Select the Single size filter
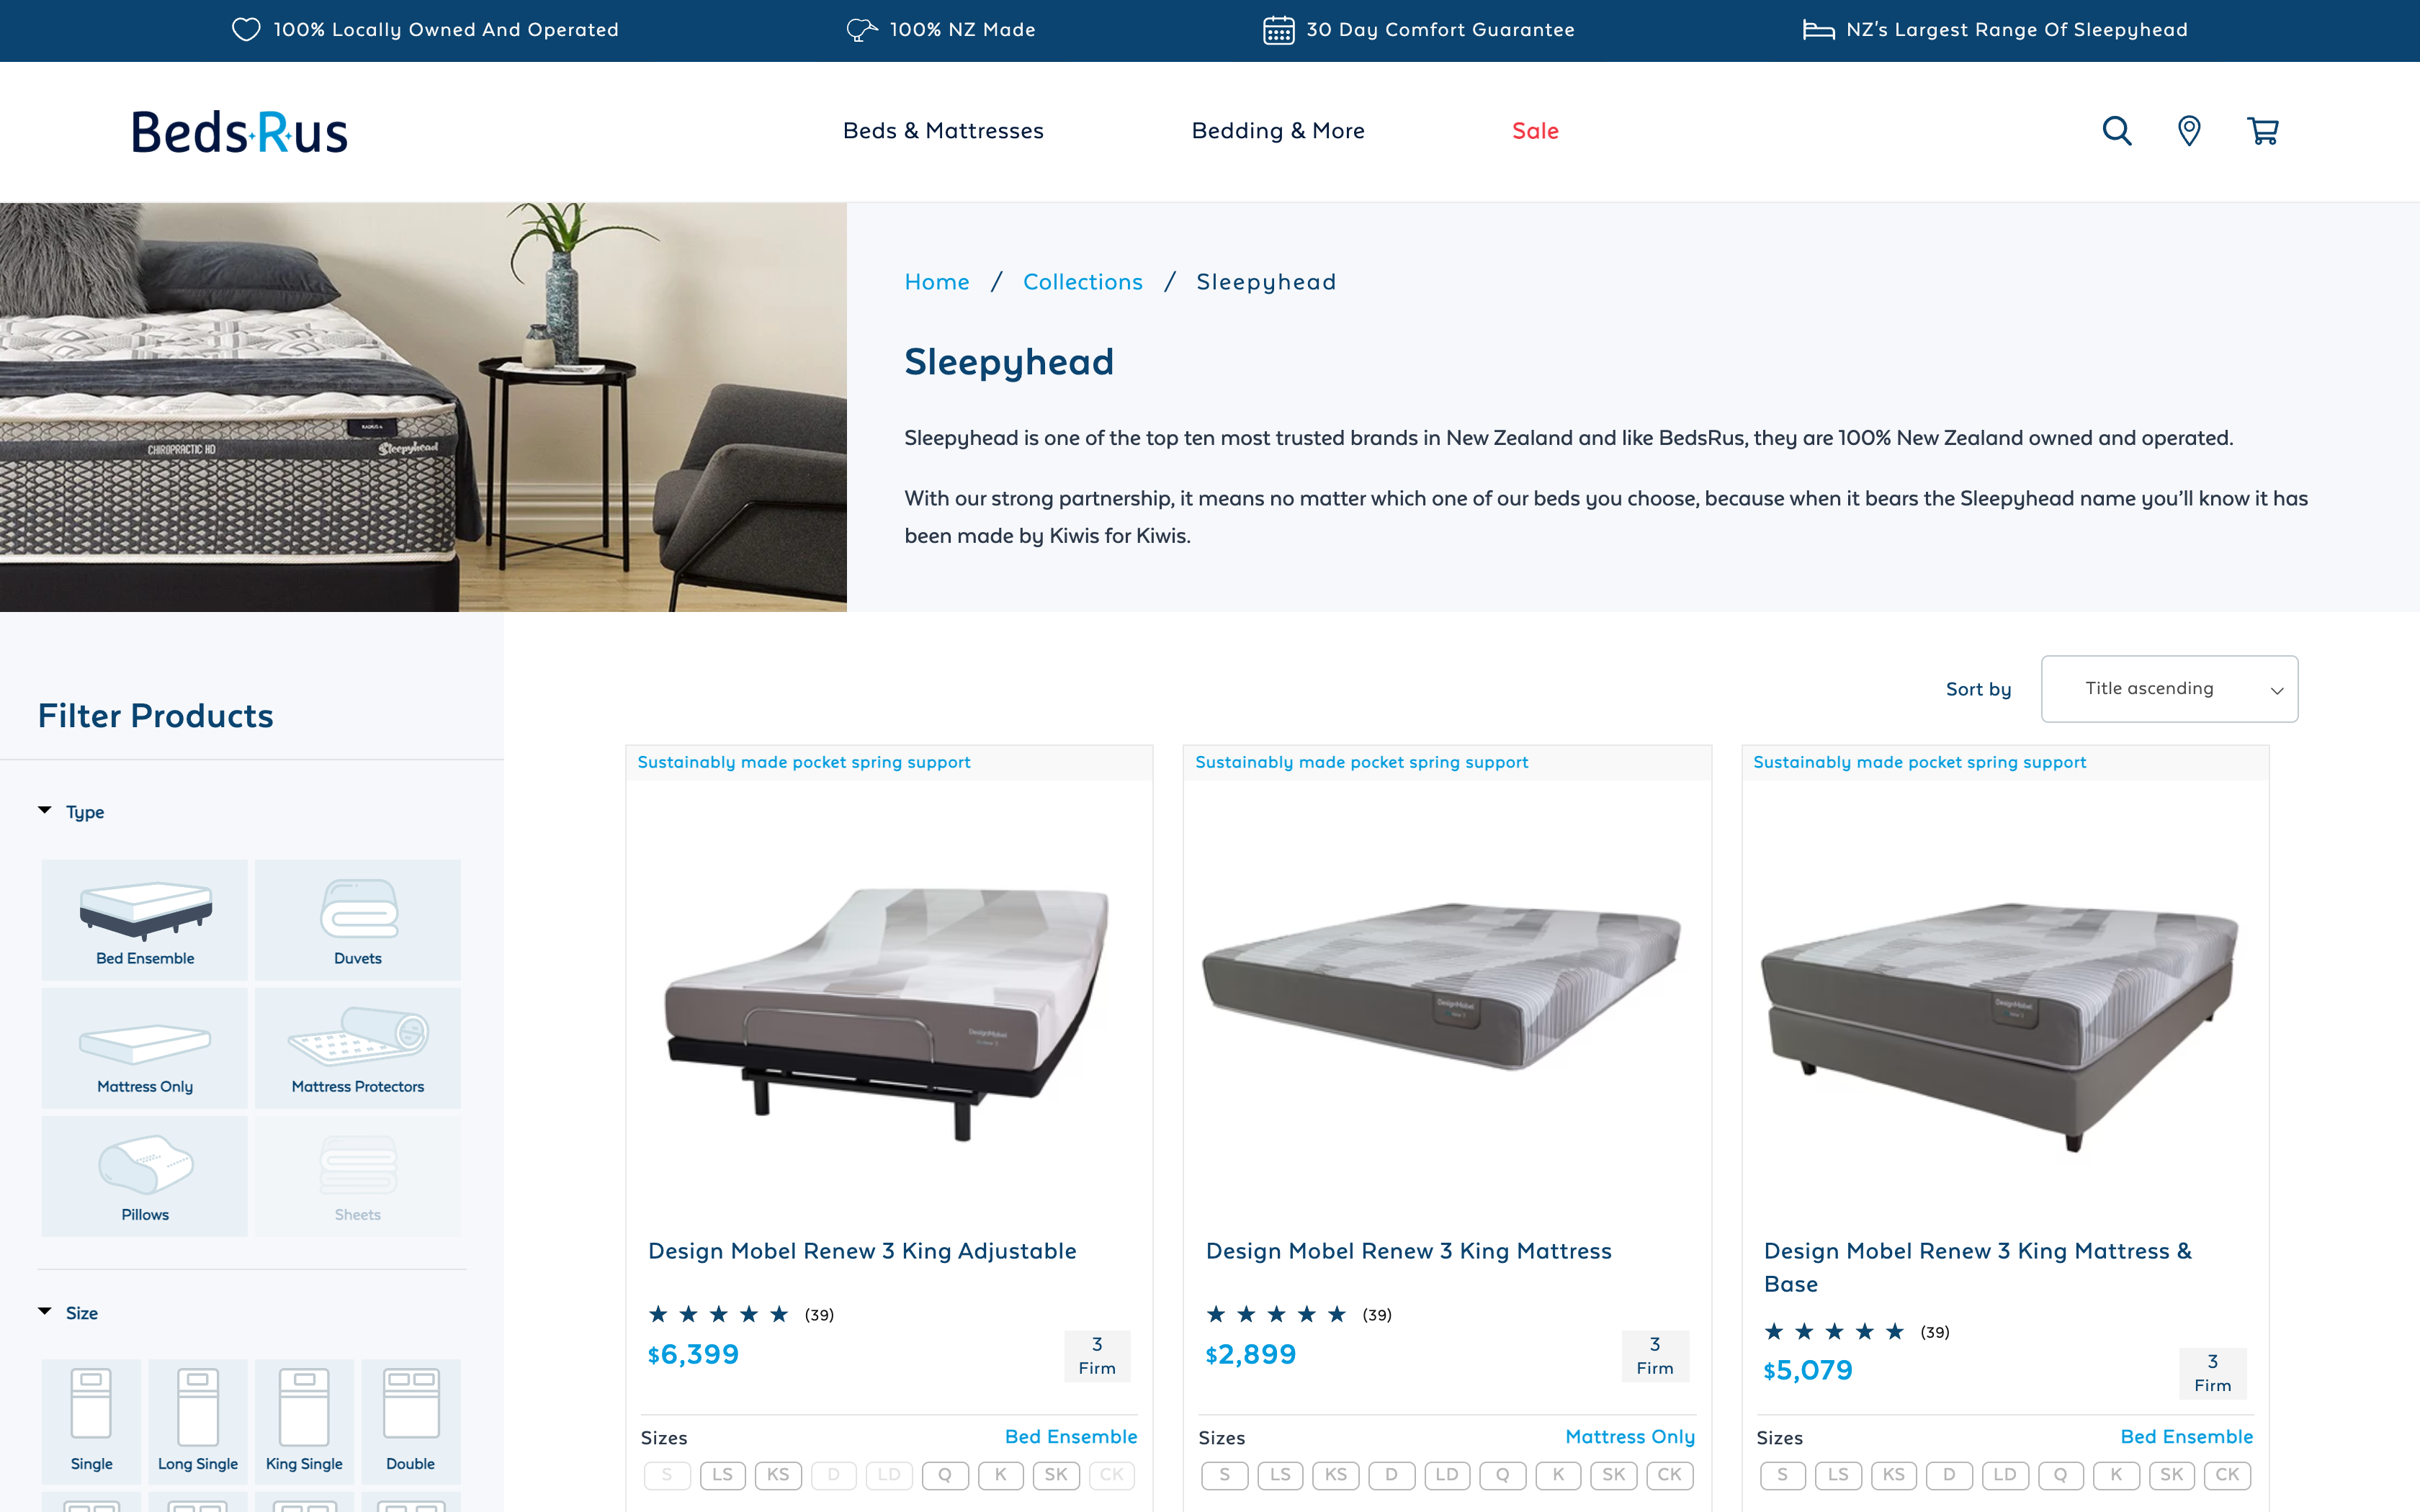The image size is (2420, 1512). tap(92, 1420)
